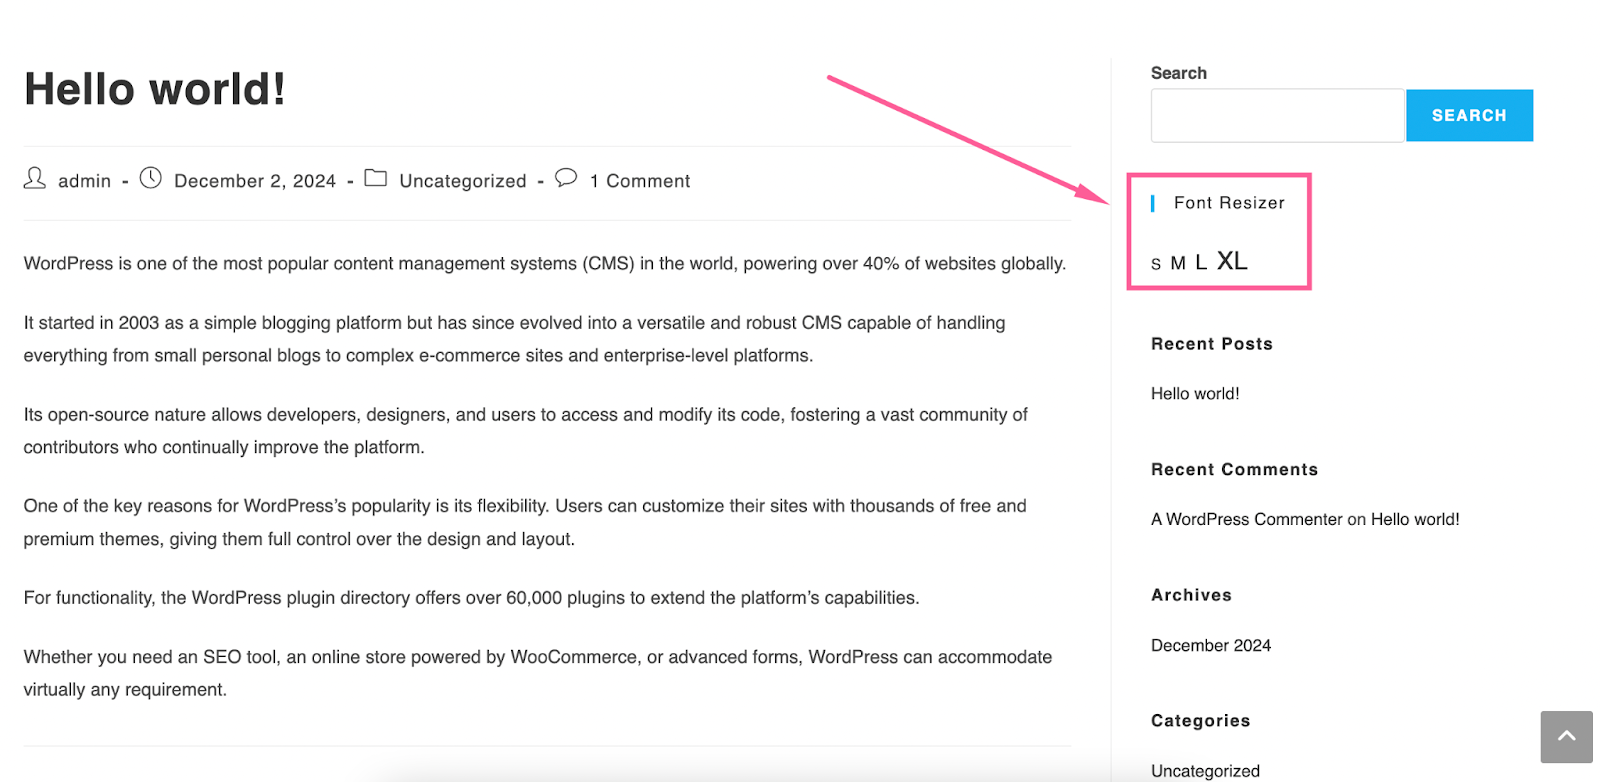Open the Uncategorized category link in post meta
The image size is (1600, 782).
[463, 181]
